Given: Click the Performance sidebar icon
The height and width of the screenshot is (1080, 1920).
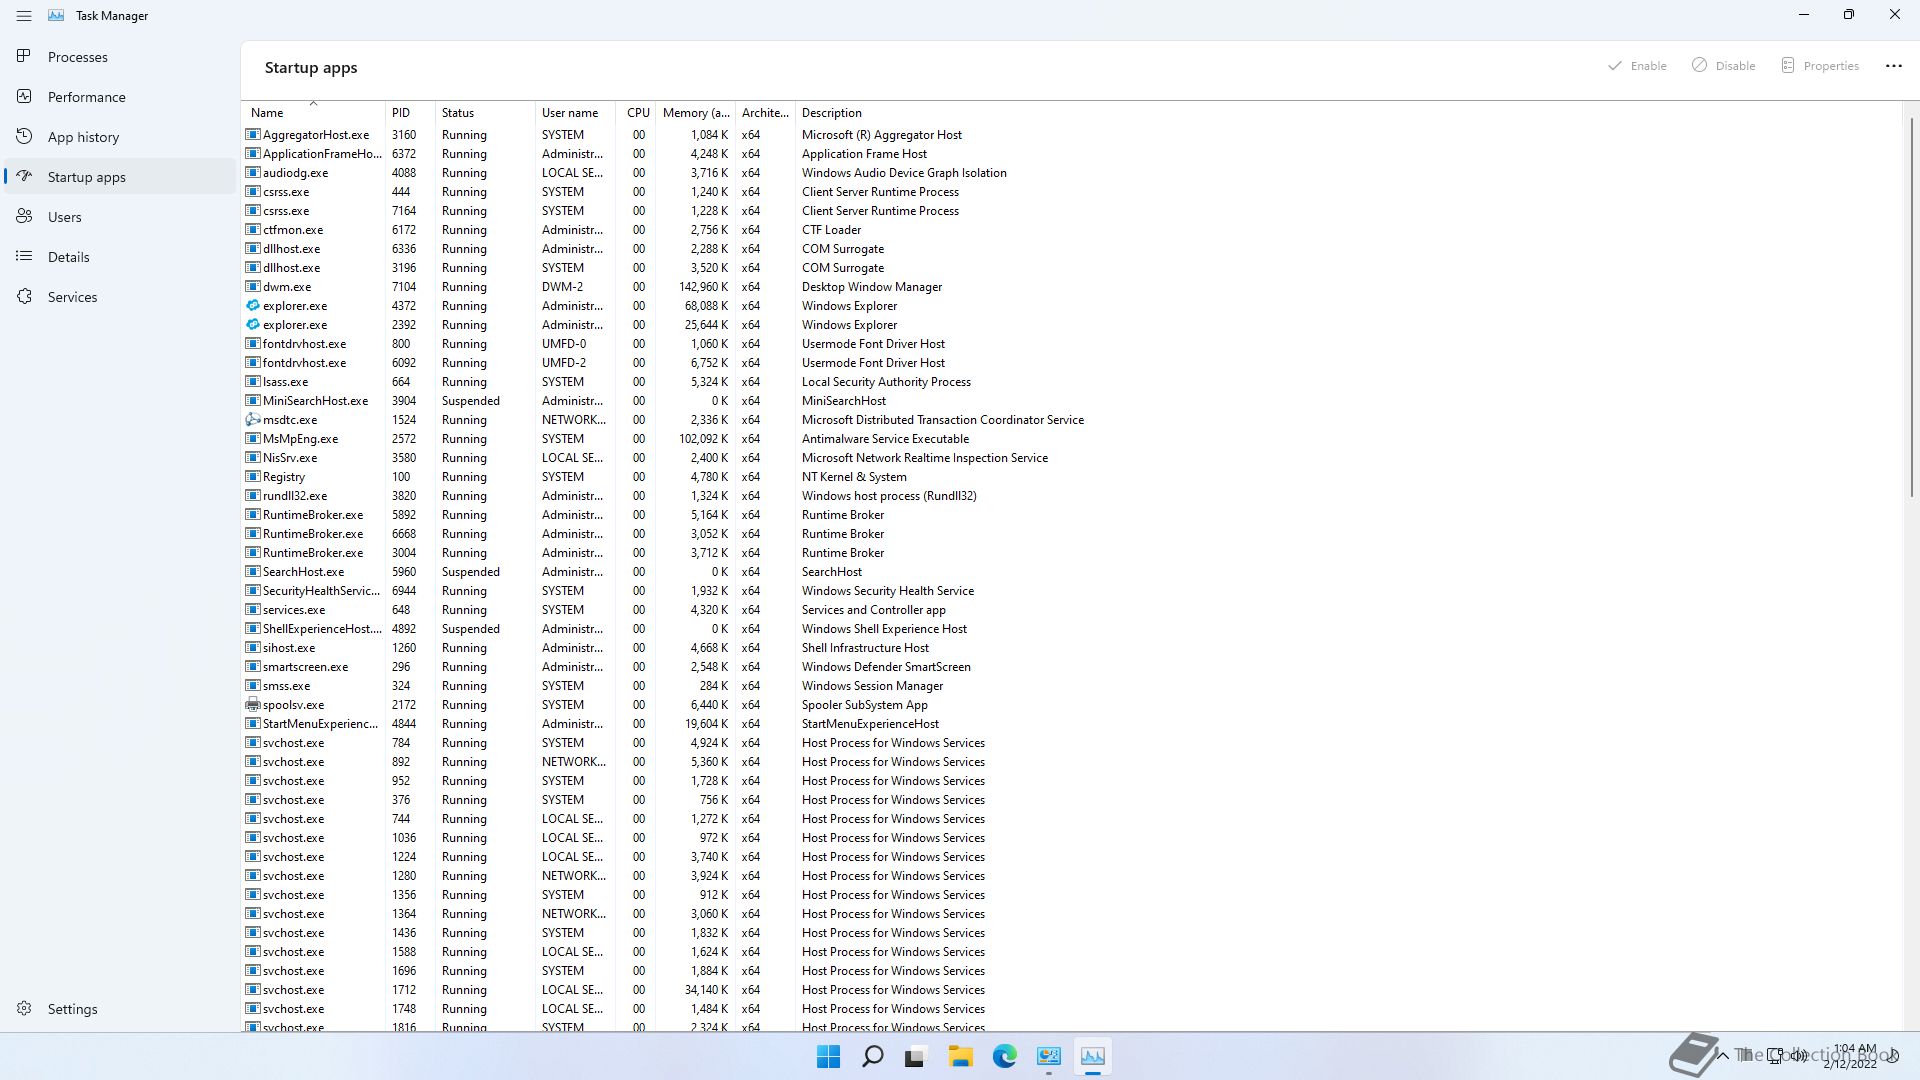Looking at the screenshot, I should click(x=24, y=96).
